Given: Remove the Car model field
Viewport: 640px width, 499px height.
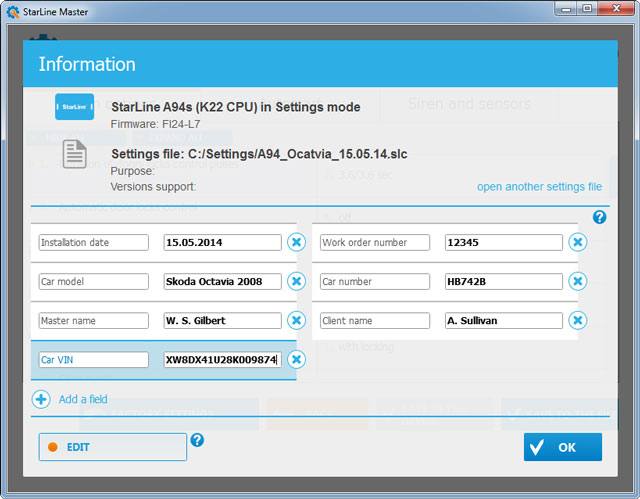Looking at the screenshot, I should pos(296,281).
